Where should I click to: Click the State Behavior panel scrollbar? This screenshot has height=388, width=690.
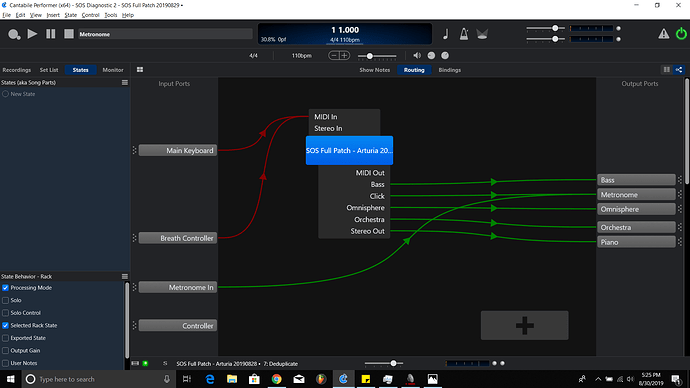(127, 320)
